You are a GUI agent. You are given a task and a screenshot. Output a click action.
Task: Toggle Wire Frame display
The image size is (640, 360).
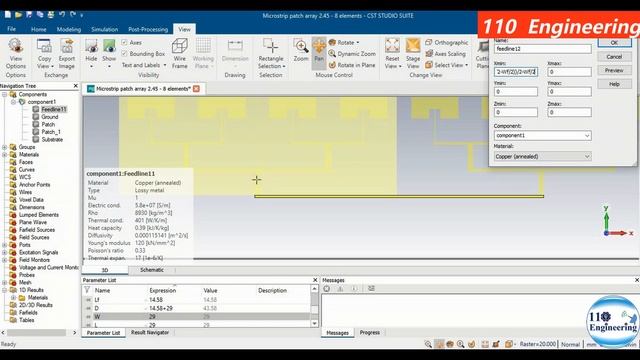[x=180, y=54]
